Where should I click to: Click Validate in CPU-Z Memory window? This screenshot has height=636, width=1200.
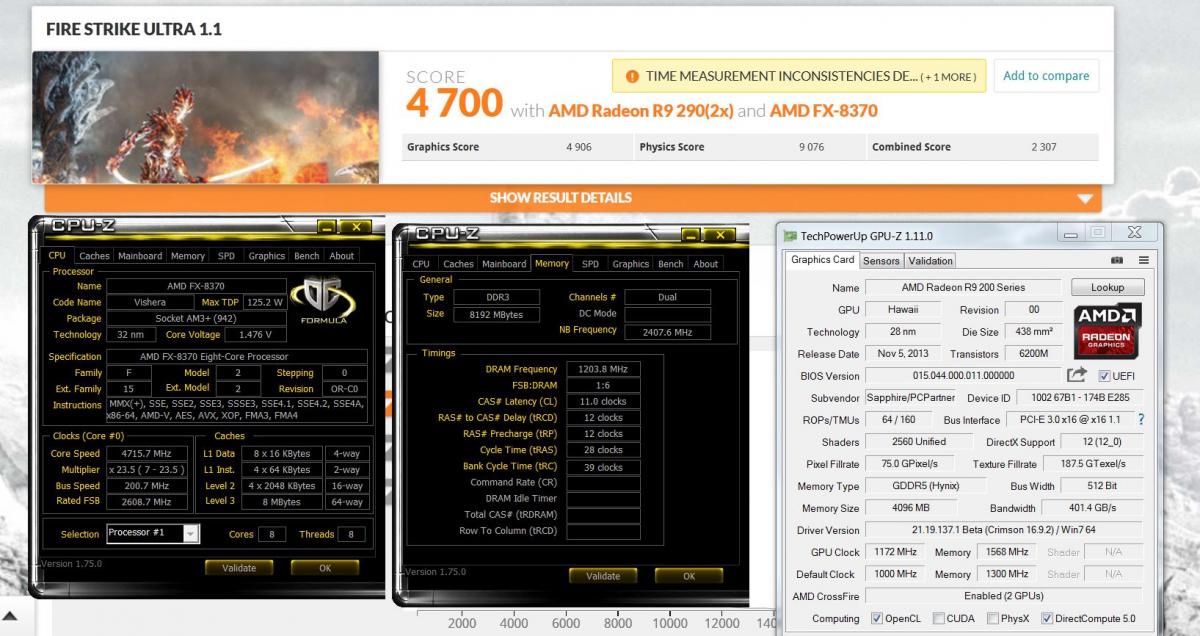[603, 576]
